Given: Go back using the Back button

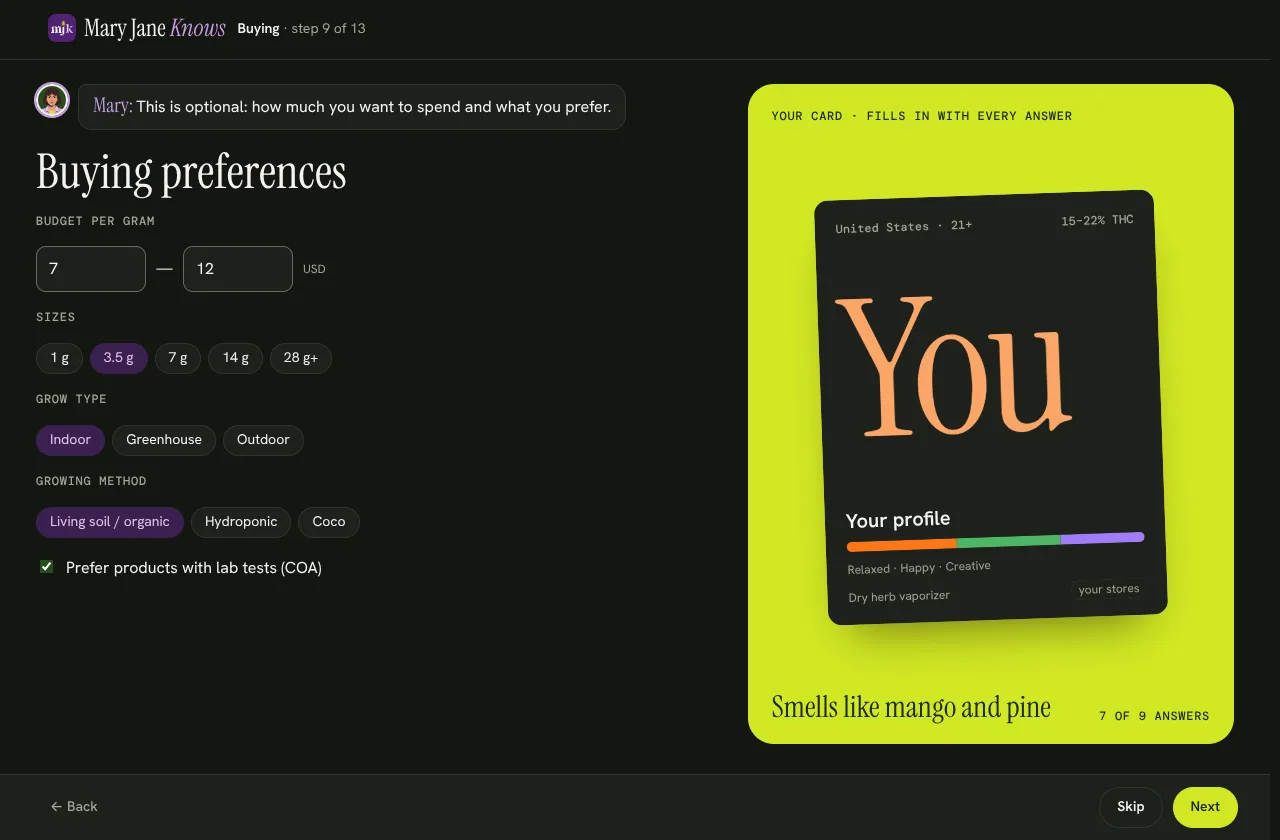Looking at the screenshot, I should pos(75,807).
